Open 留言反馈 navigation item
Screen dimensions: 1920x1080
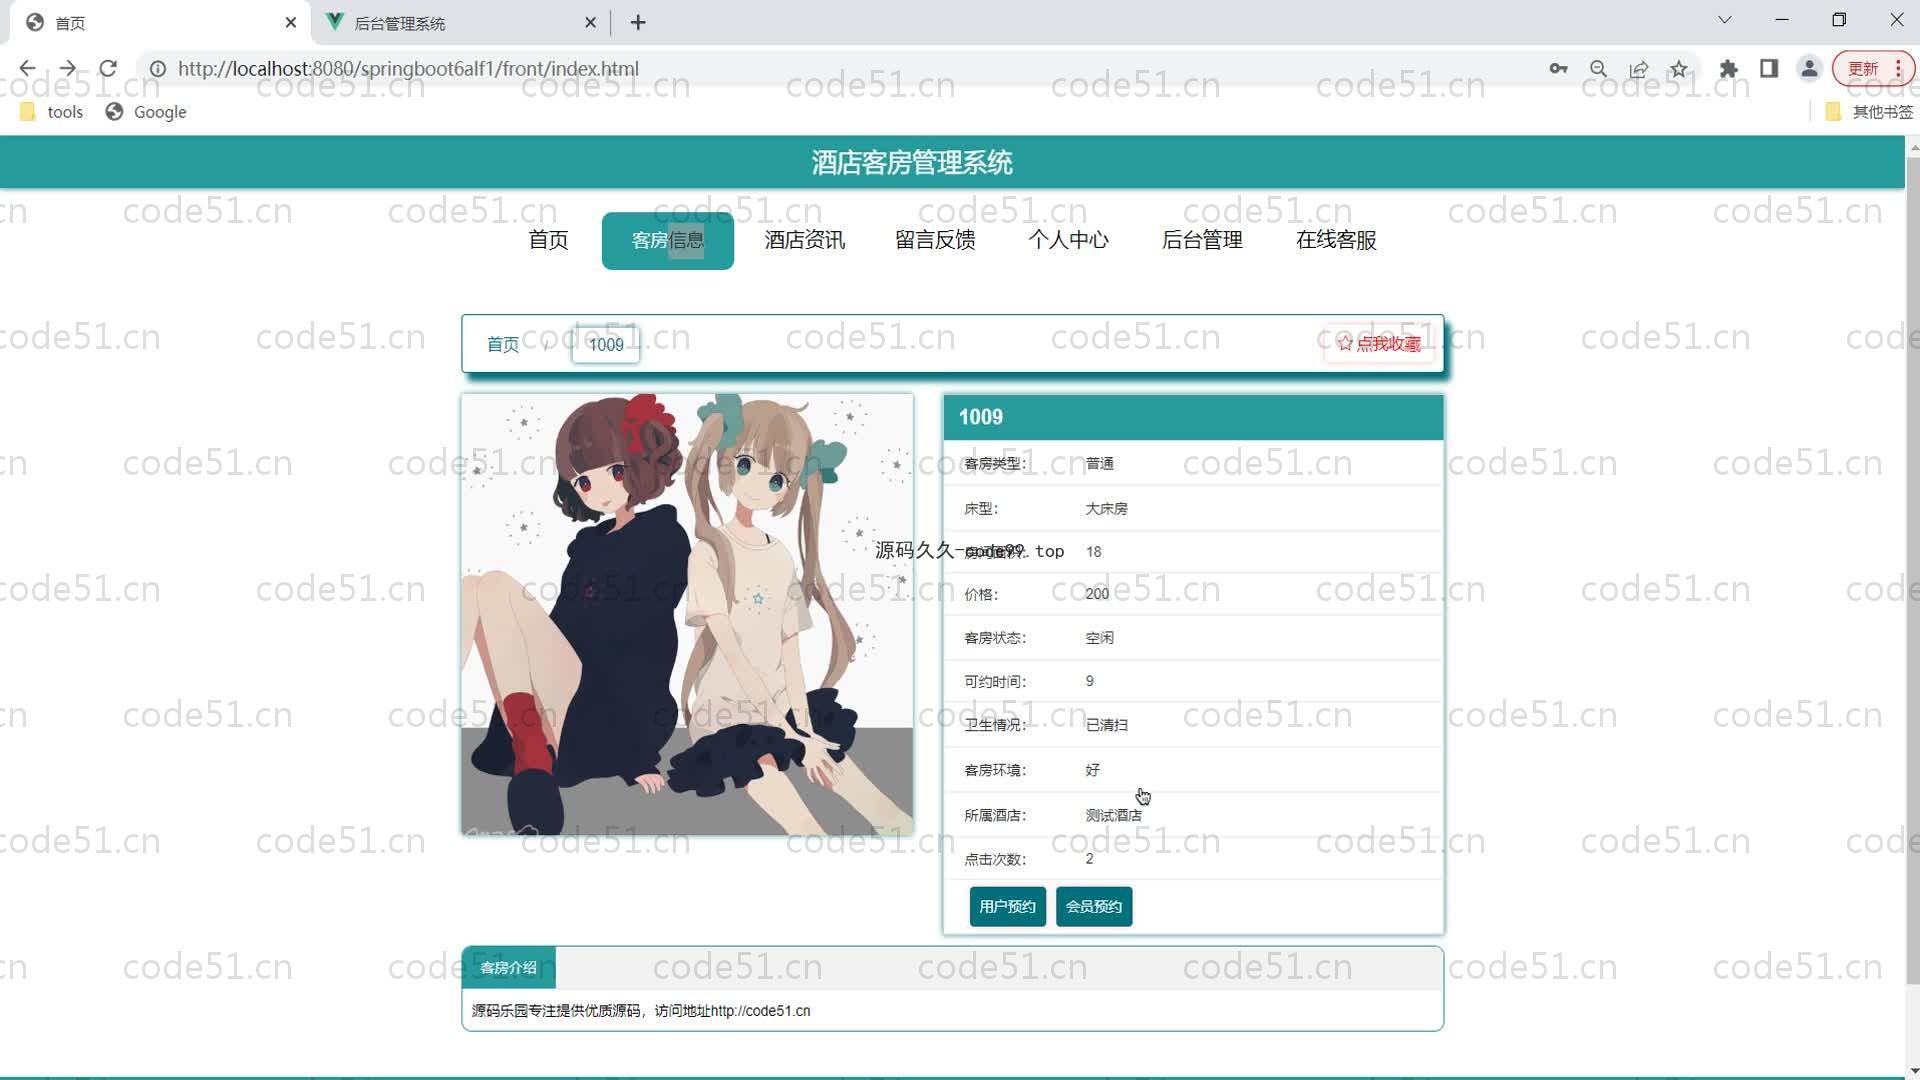click(x=935, y=240)
